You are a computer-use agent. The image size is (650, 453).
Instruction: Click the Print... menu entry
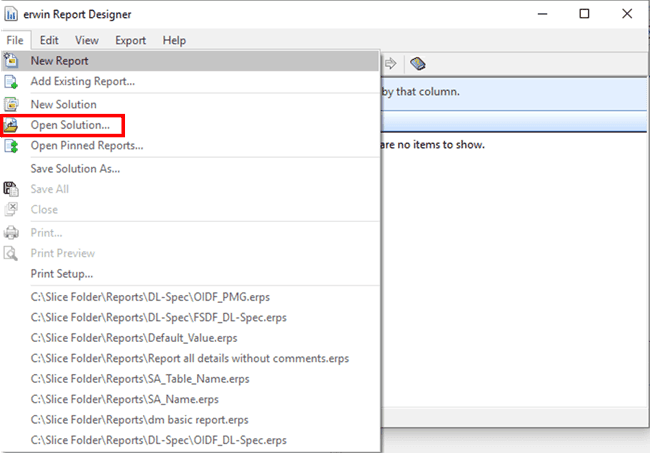click(191, 233)
